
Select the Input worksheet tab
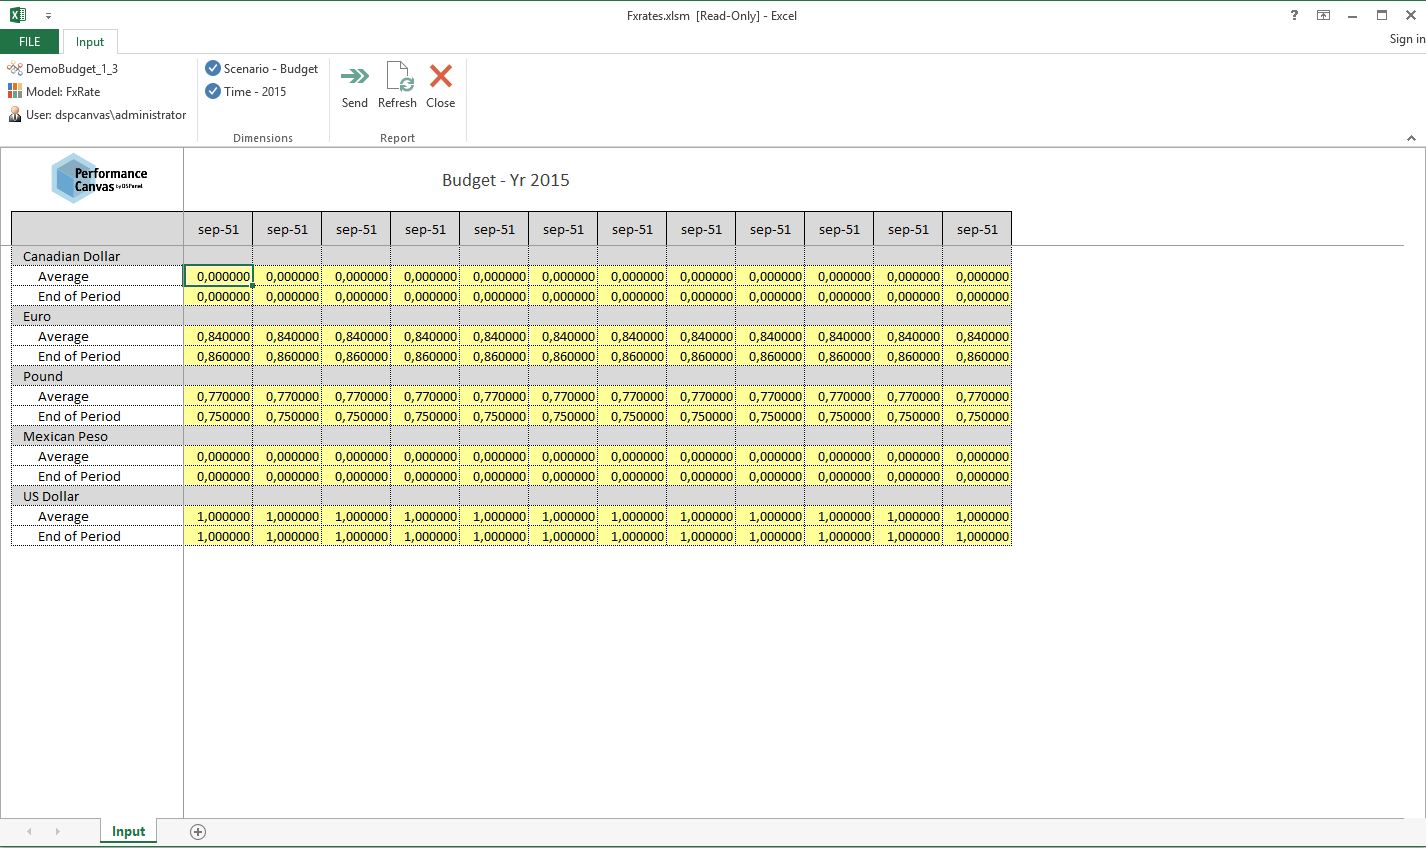(128, 831)
